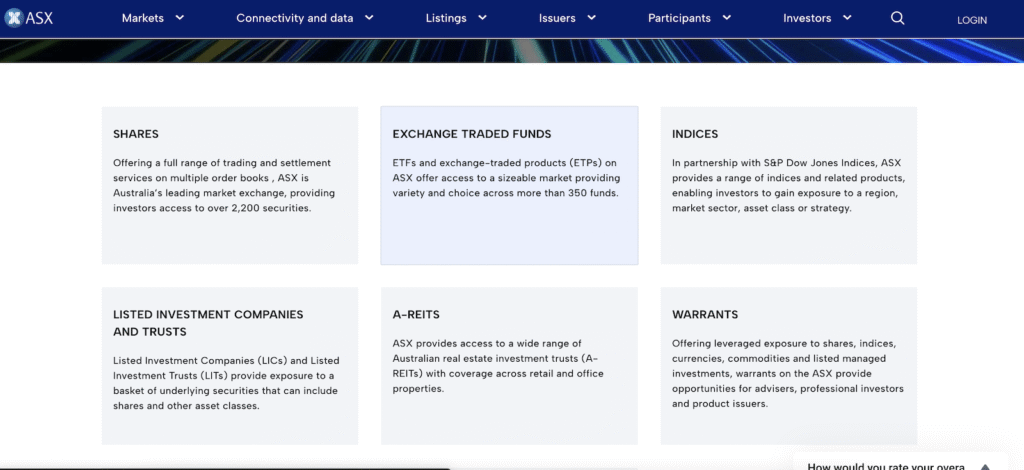This screenshot has width=1024, height=470.
Task: Click the warrants leveraged exposure description
Action: 788,373
